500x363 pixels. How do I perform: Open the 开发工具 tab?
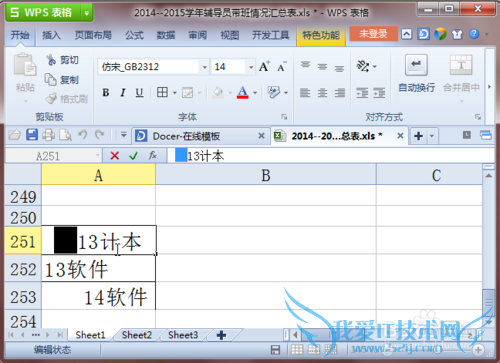[270, 35]
